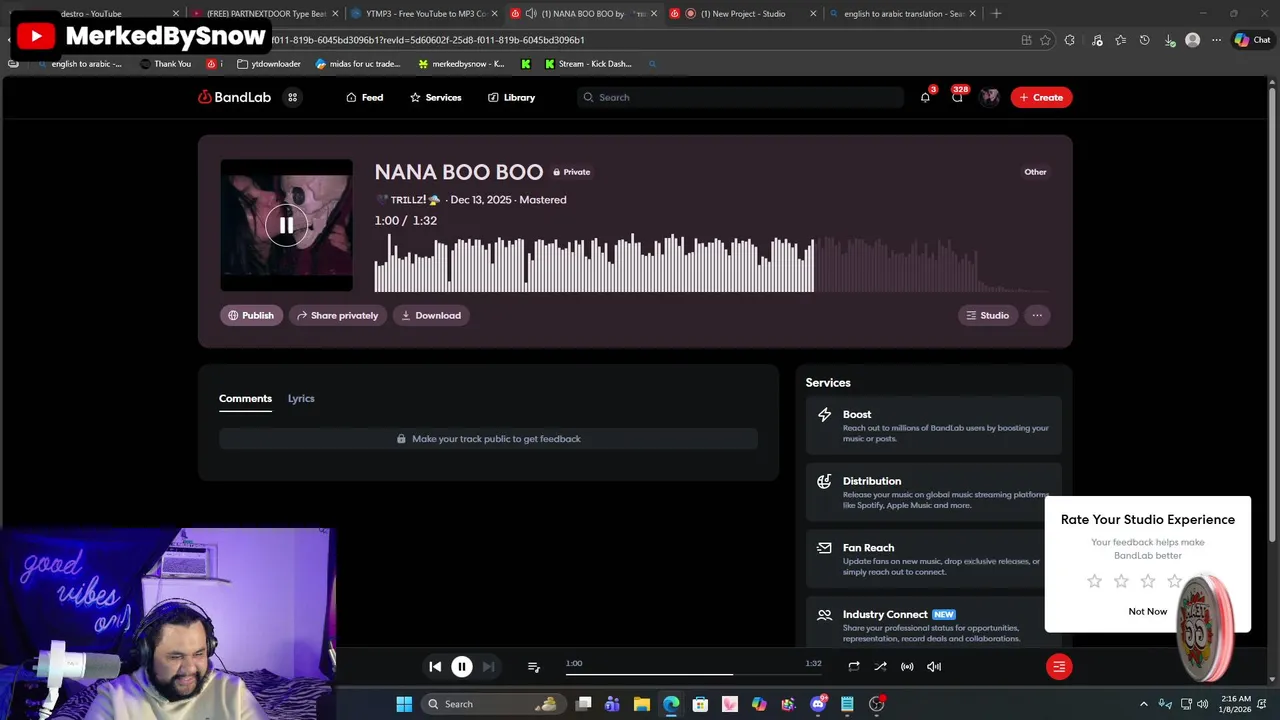This screenshot has height=720, width=1280.
Task: Toggle repeat in the player bar
Action: 853,666
